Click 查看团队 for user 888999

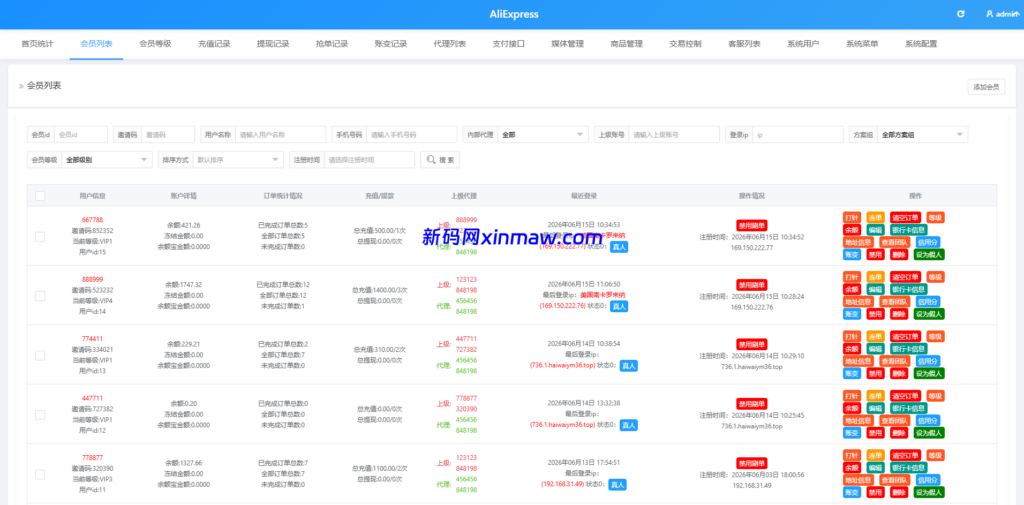[x=894, y=301]
